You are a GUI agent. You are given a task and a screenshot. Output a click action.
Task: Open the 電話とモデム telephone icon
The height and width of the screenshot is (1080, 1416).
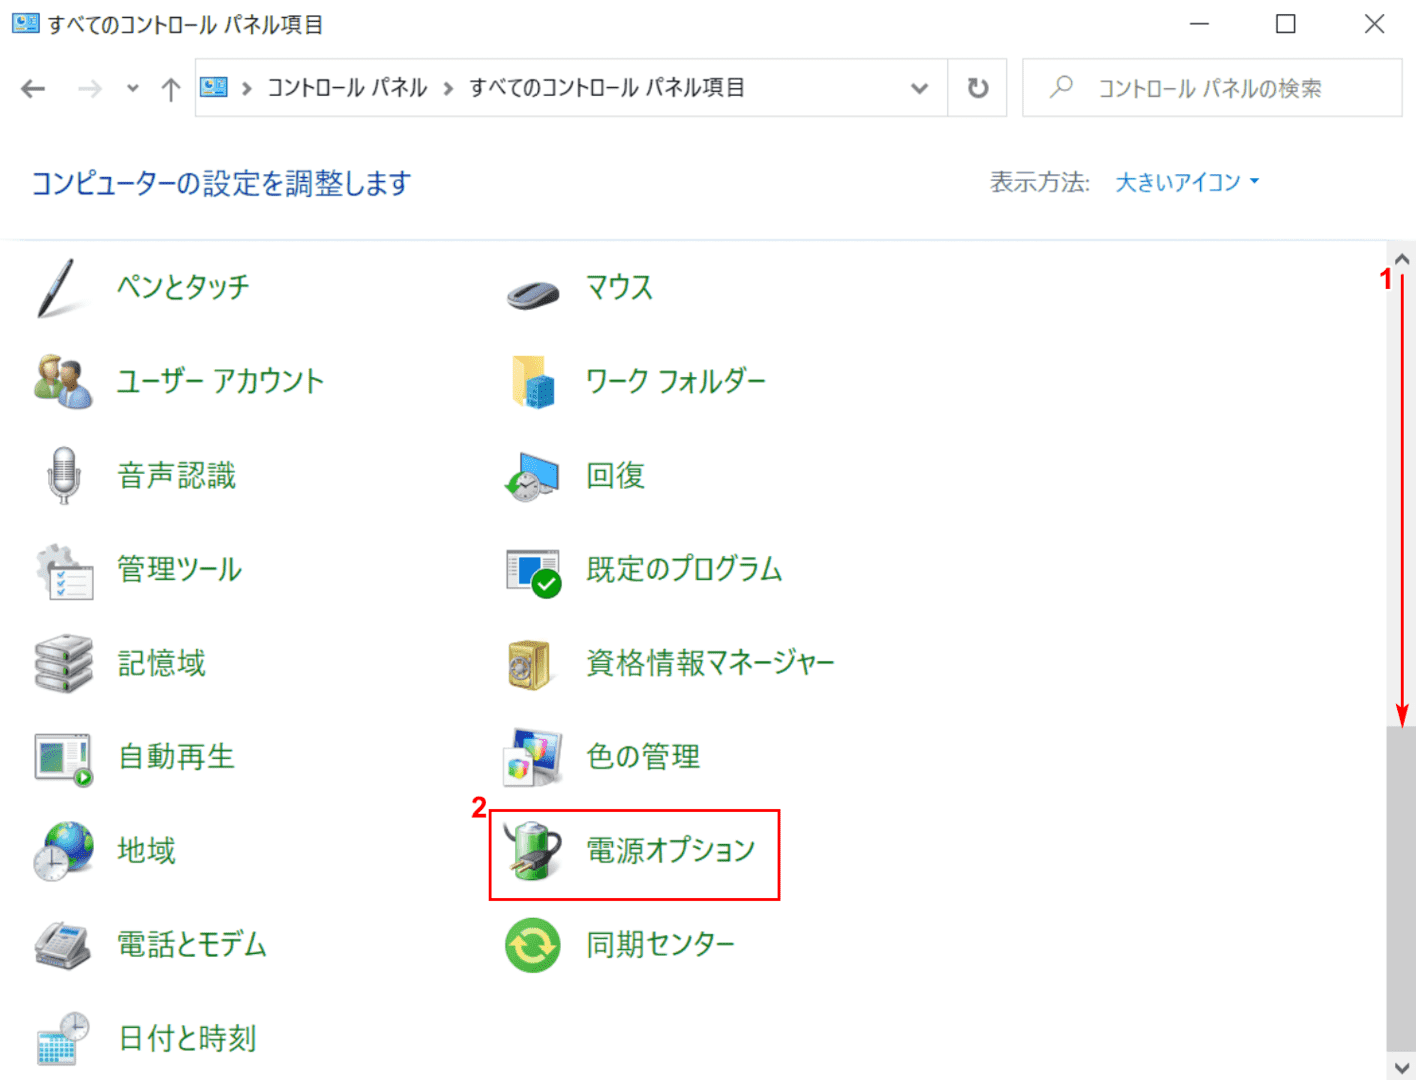63,945
